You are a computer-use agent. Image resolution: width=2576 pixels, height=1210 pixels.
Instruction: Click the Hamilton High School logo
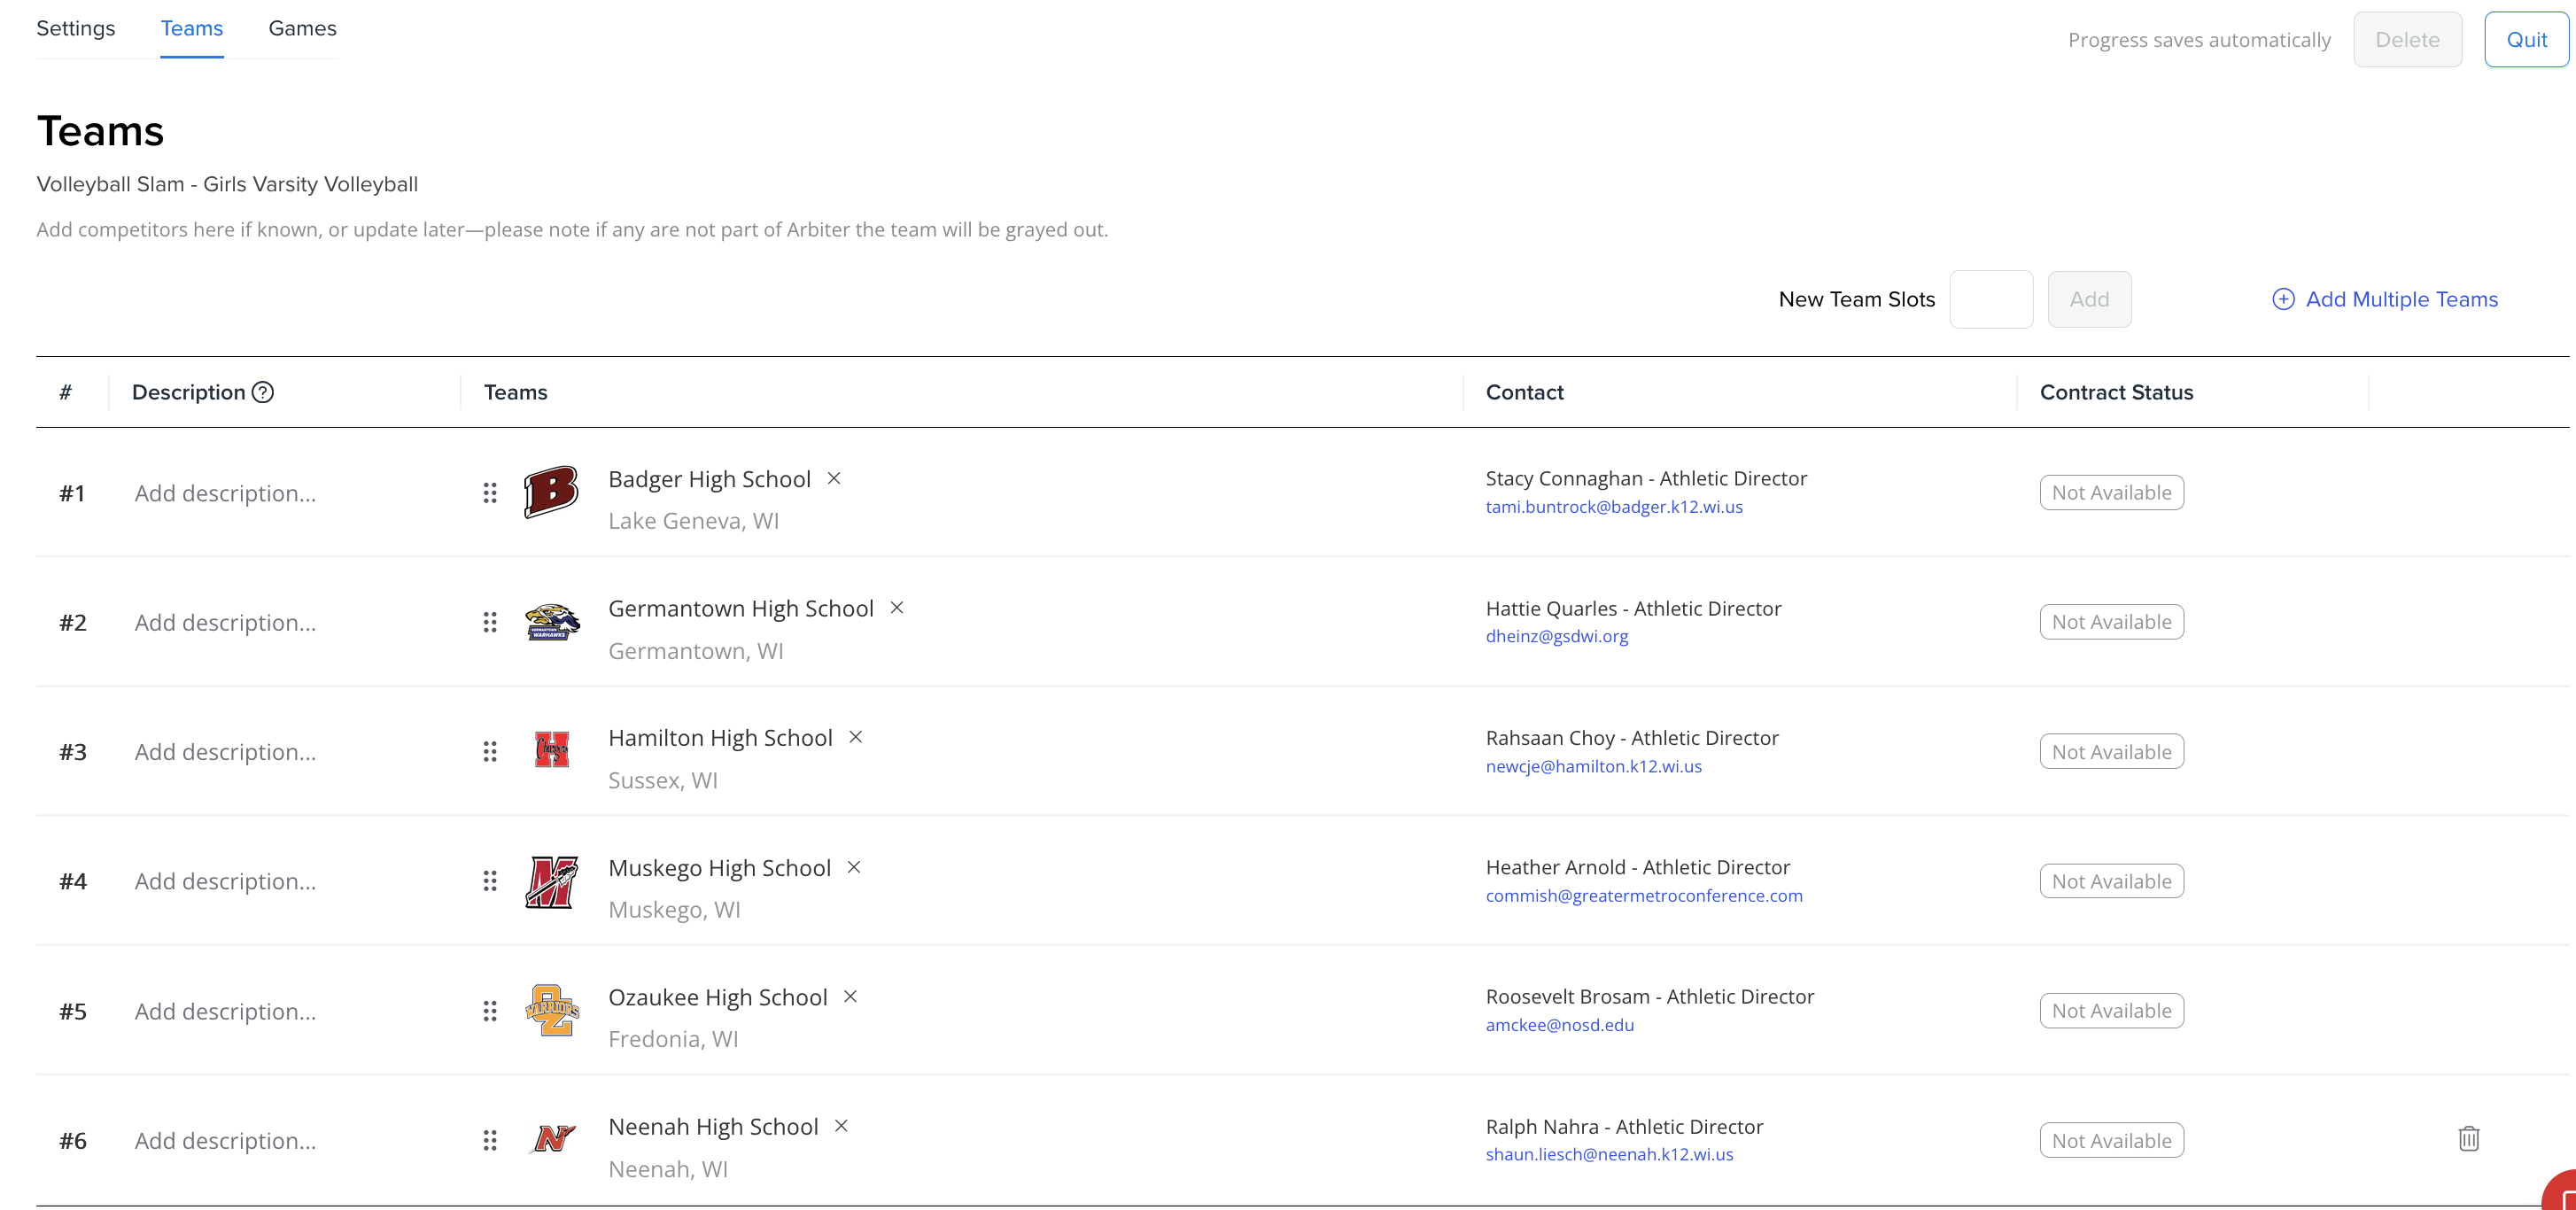pyautogui.click(x=552, y=750)
